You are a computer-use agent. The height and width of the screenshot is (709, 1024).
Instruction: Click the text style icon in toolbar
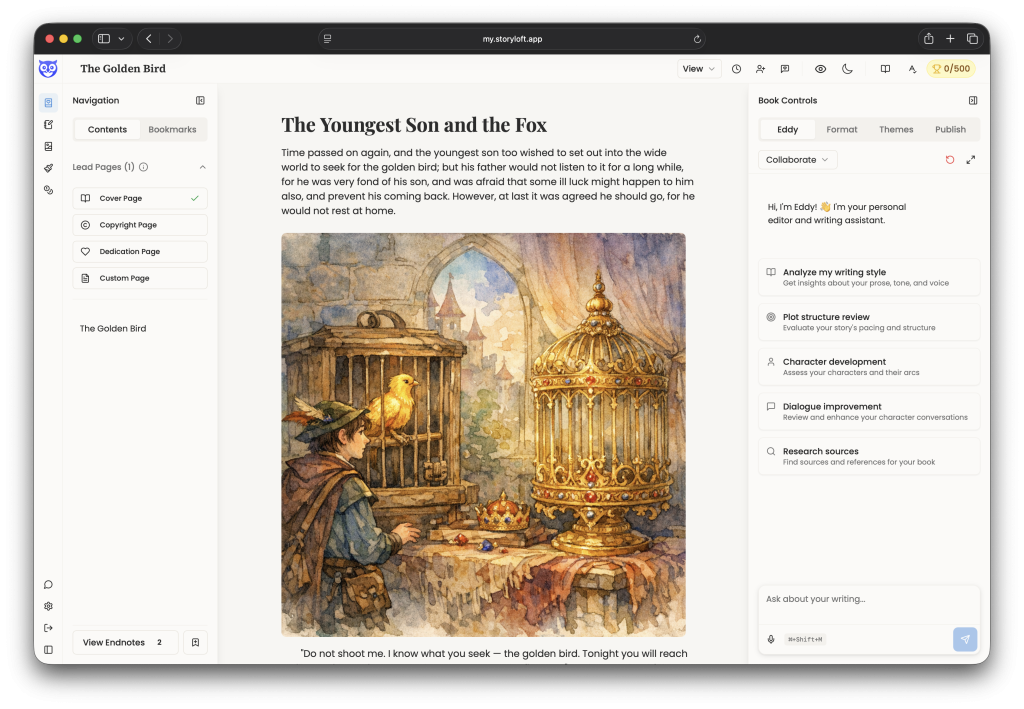pyautogui.click(x=912, y=69)
